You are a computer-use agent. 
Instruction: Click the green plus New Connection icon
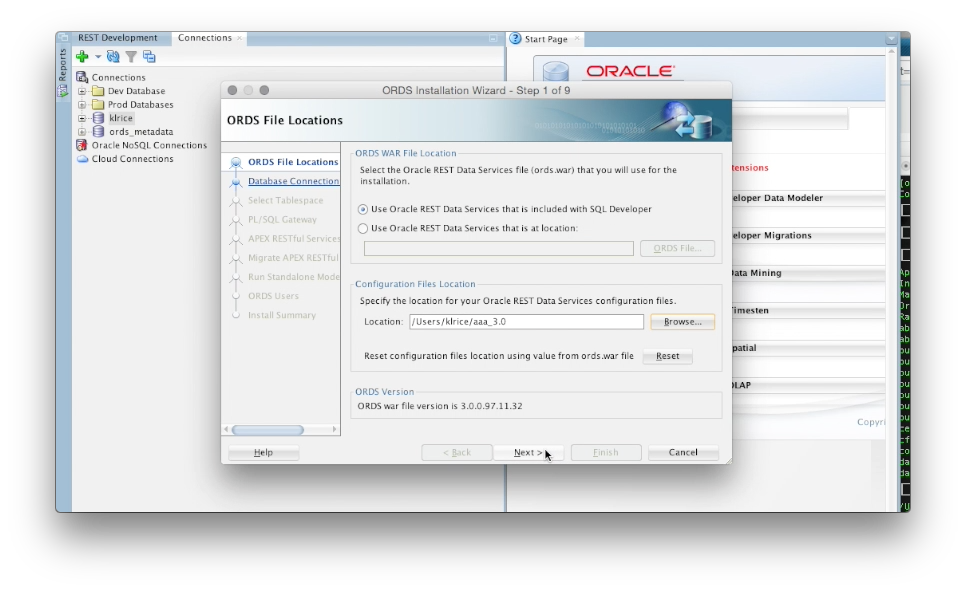[x=82, y=57]
